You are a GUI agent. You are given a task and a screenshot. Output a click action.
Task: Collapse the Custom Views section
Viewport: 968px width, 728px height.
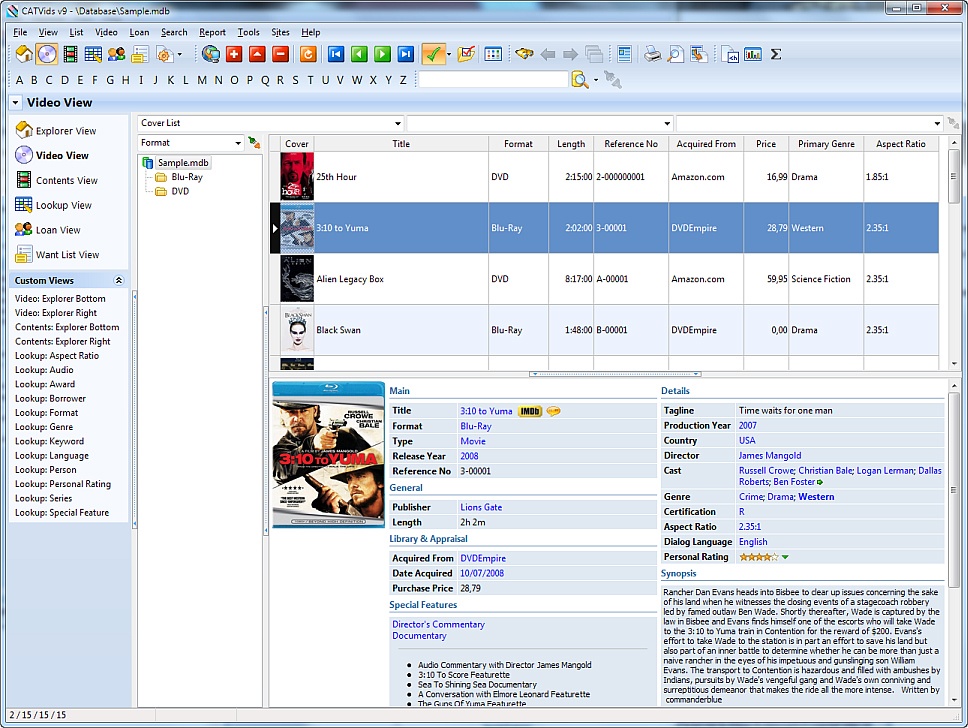(x=119, y=280)
